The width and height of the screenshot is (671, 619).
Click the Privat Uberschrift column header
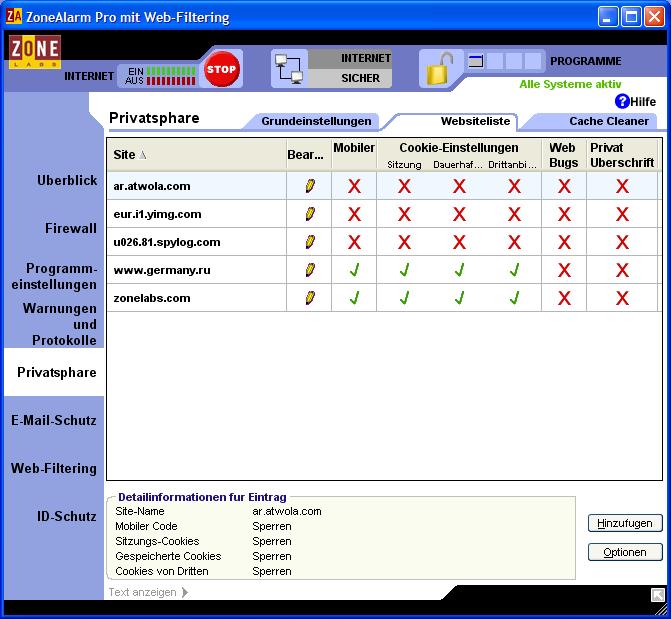pos(622,155)
